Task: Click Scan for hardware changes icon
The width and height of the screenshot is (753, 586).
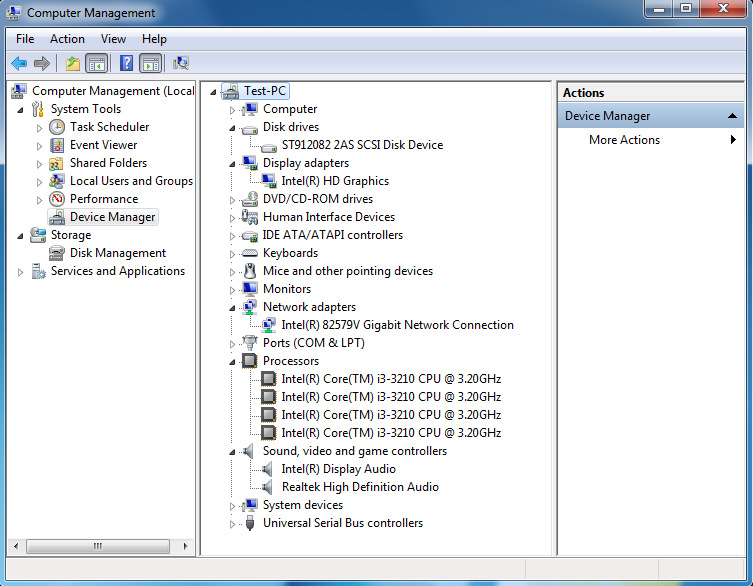Action: pyautogui.click(x=181, y=63)
